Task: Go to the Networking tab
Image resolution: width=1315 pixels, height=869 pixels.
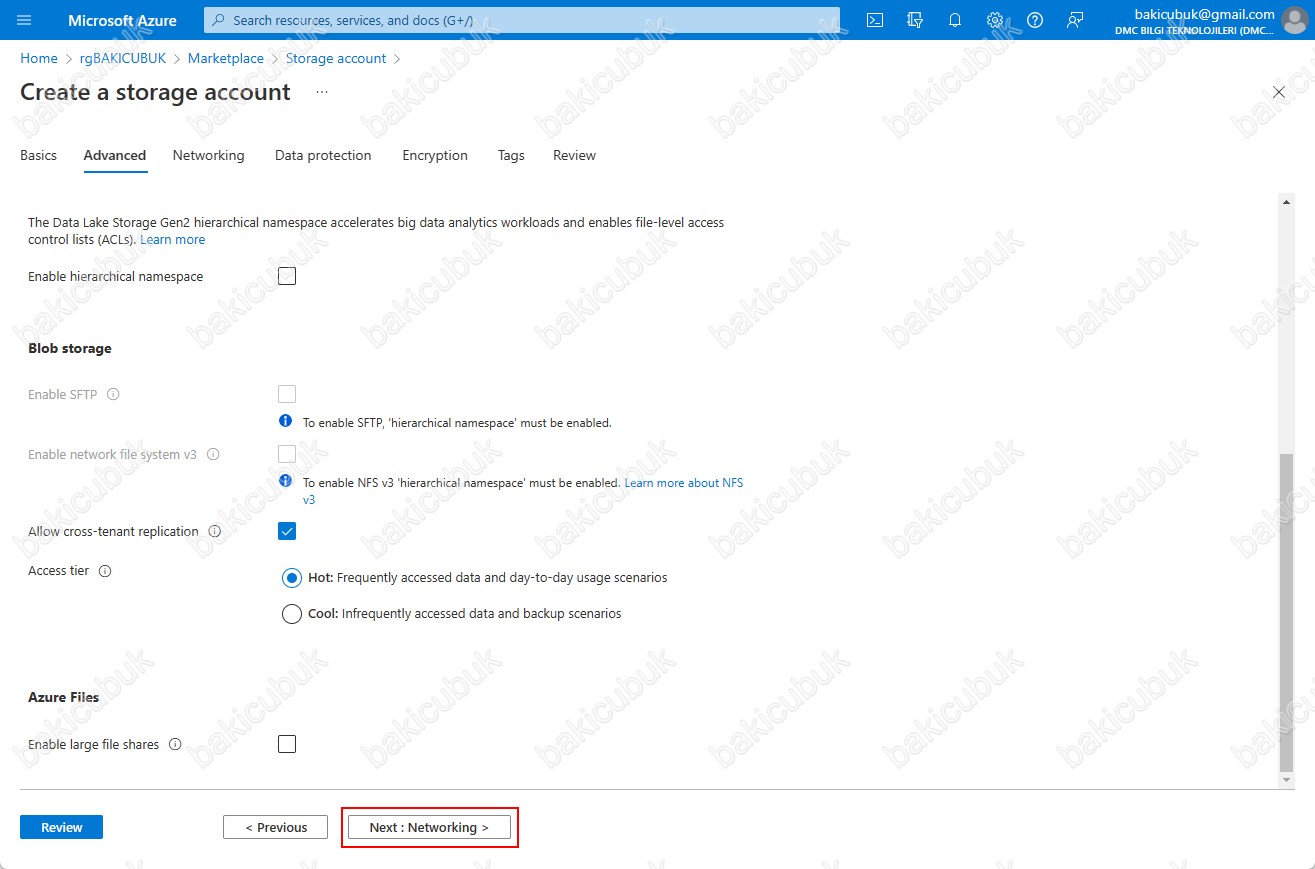Action: (208, 156)
